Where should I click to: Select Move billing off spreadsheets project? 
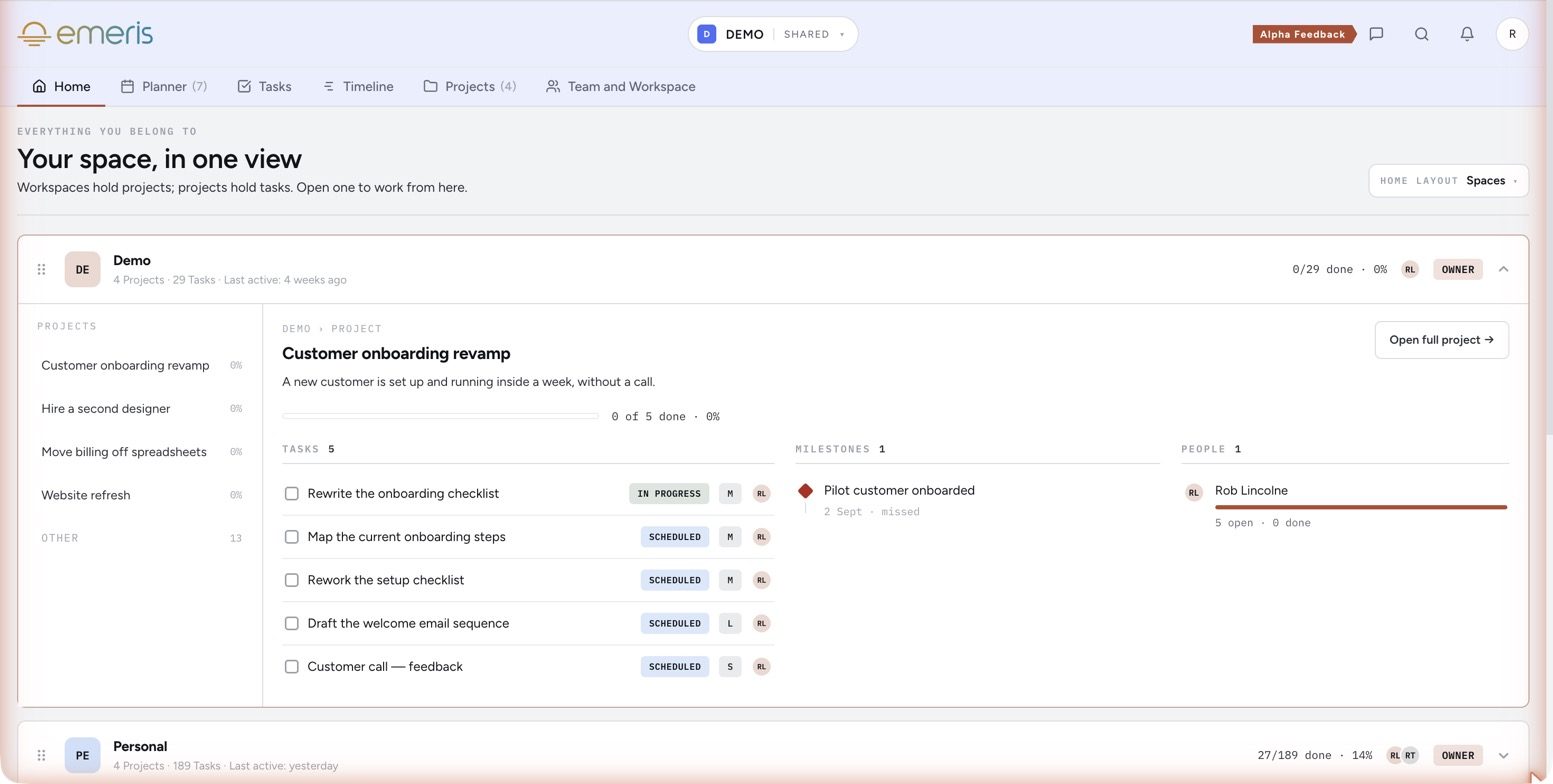[141, 452]
